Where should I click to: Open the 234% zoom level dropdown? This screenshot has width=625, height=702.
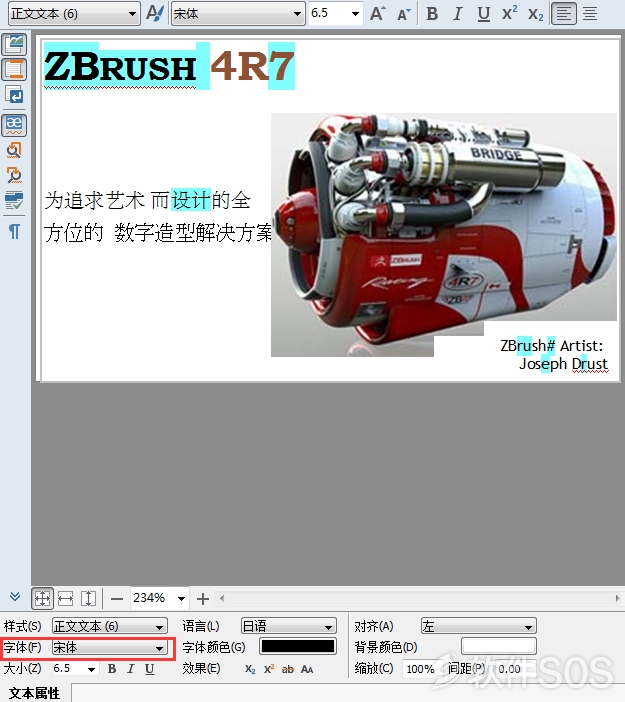coord(159,598)
